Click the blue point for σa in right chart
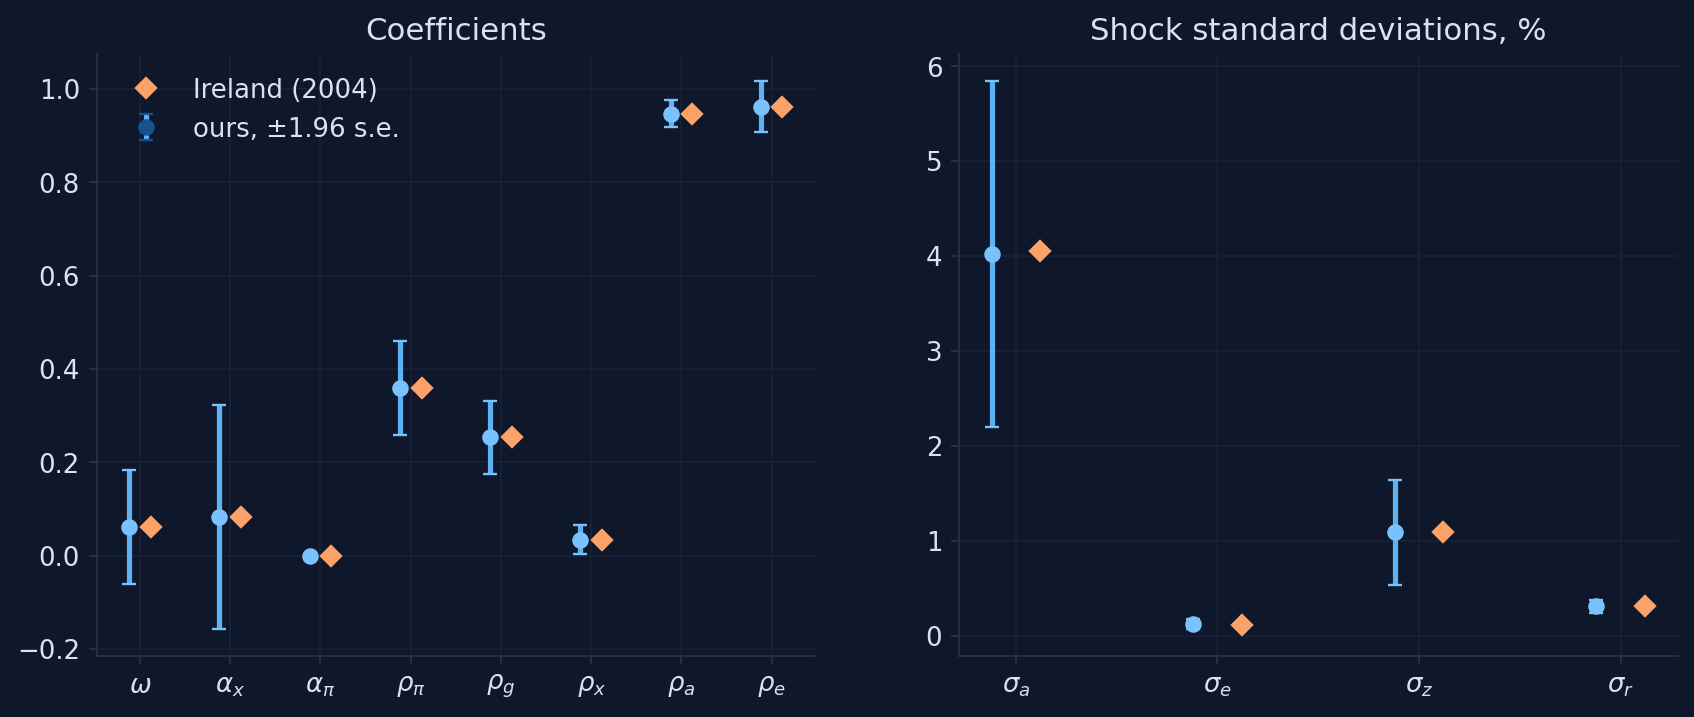This screenshot has height=717, width=1694. [x=992, y=255]
